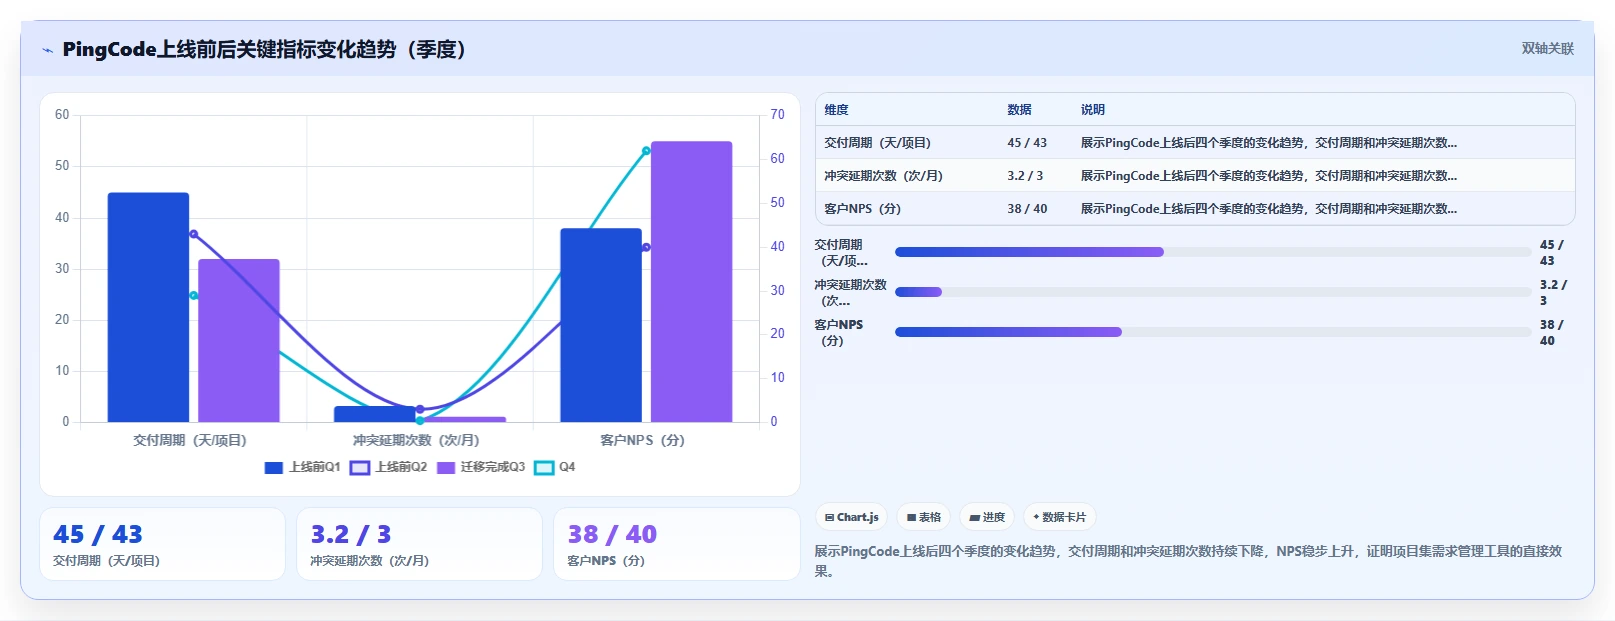Click the purple Q3 bar for 交付周期
The width and height of the screenshot is (1615, 621).
click(239, 340)
